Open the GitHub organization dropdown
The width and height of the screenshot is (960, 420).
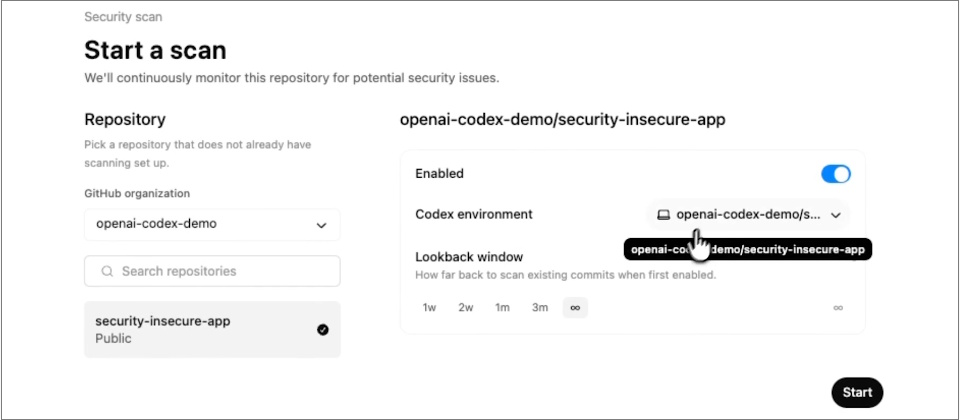click(212, 225)
